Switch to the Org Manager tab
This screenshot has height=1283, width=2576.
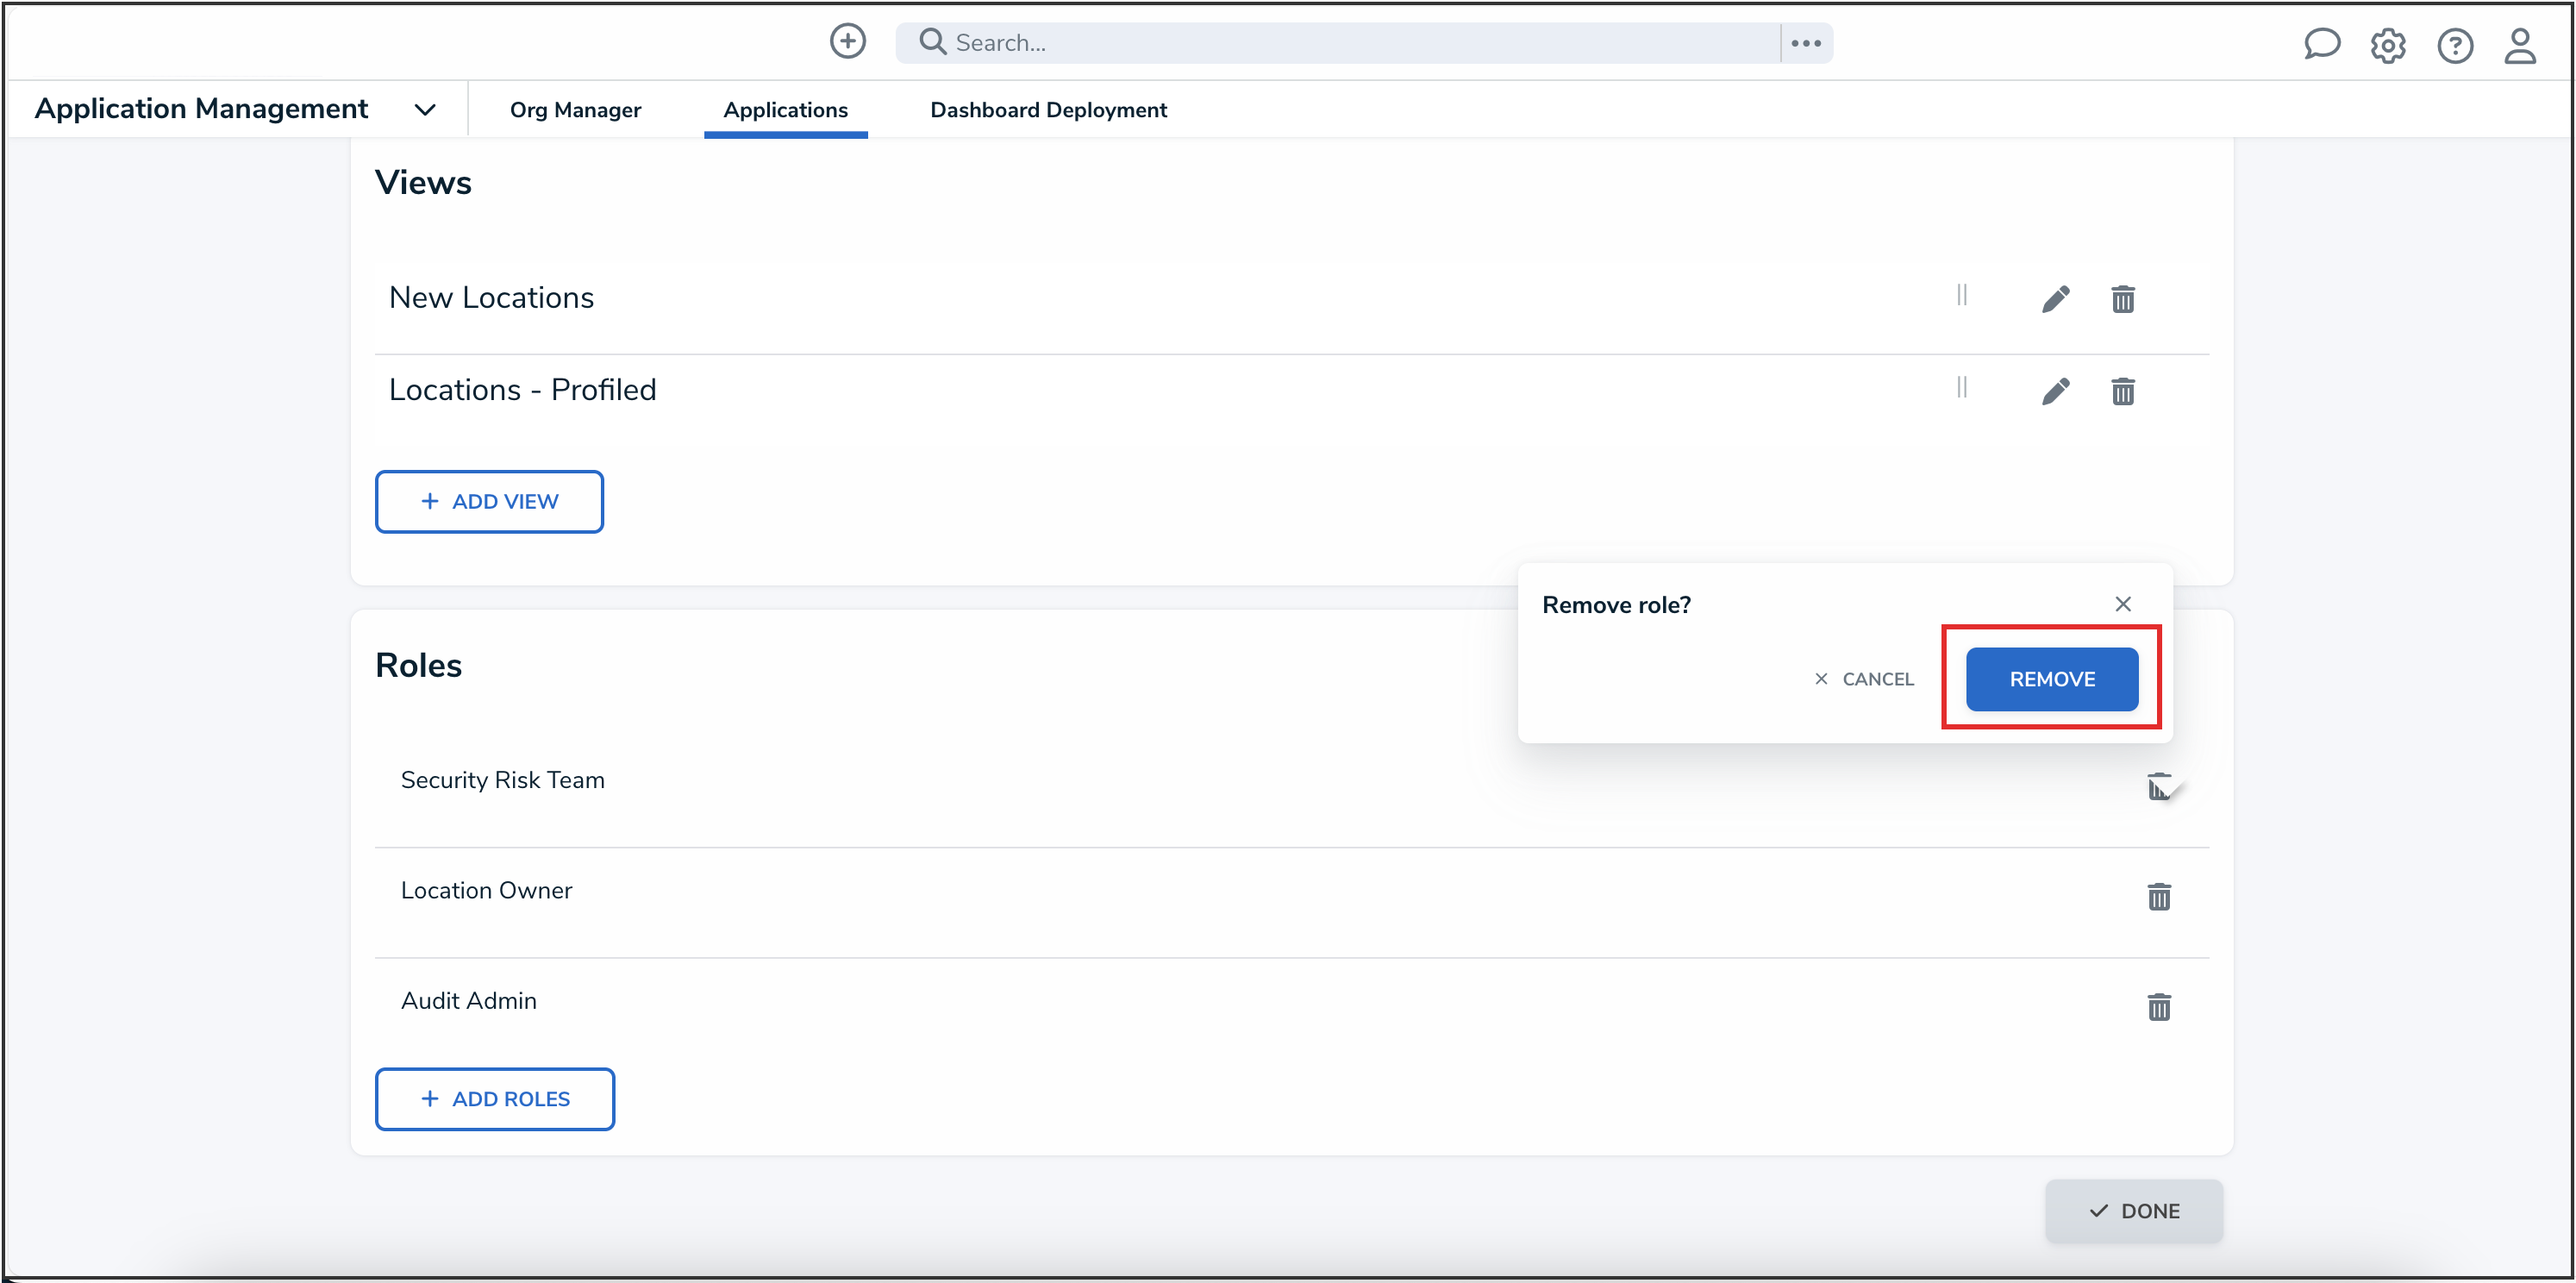point(575,110)
